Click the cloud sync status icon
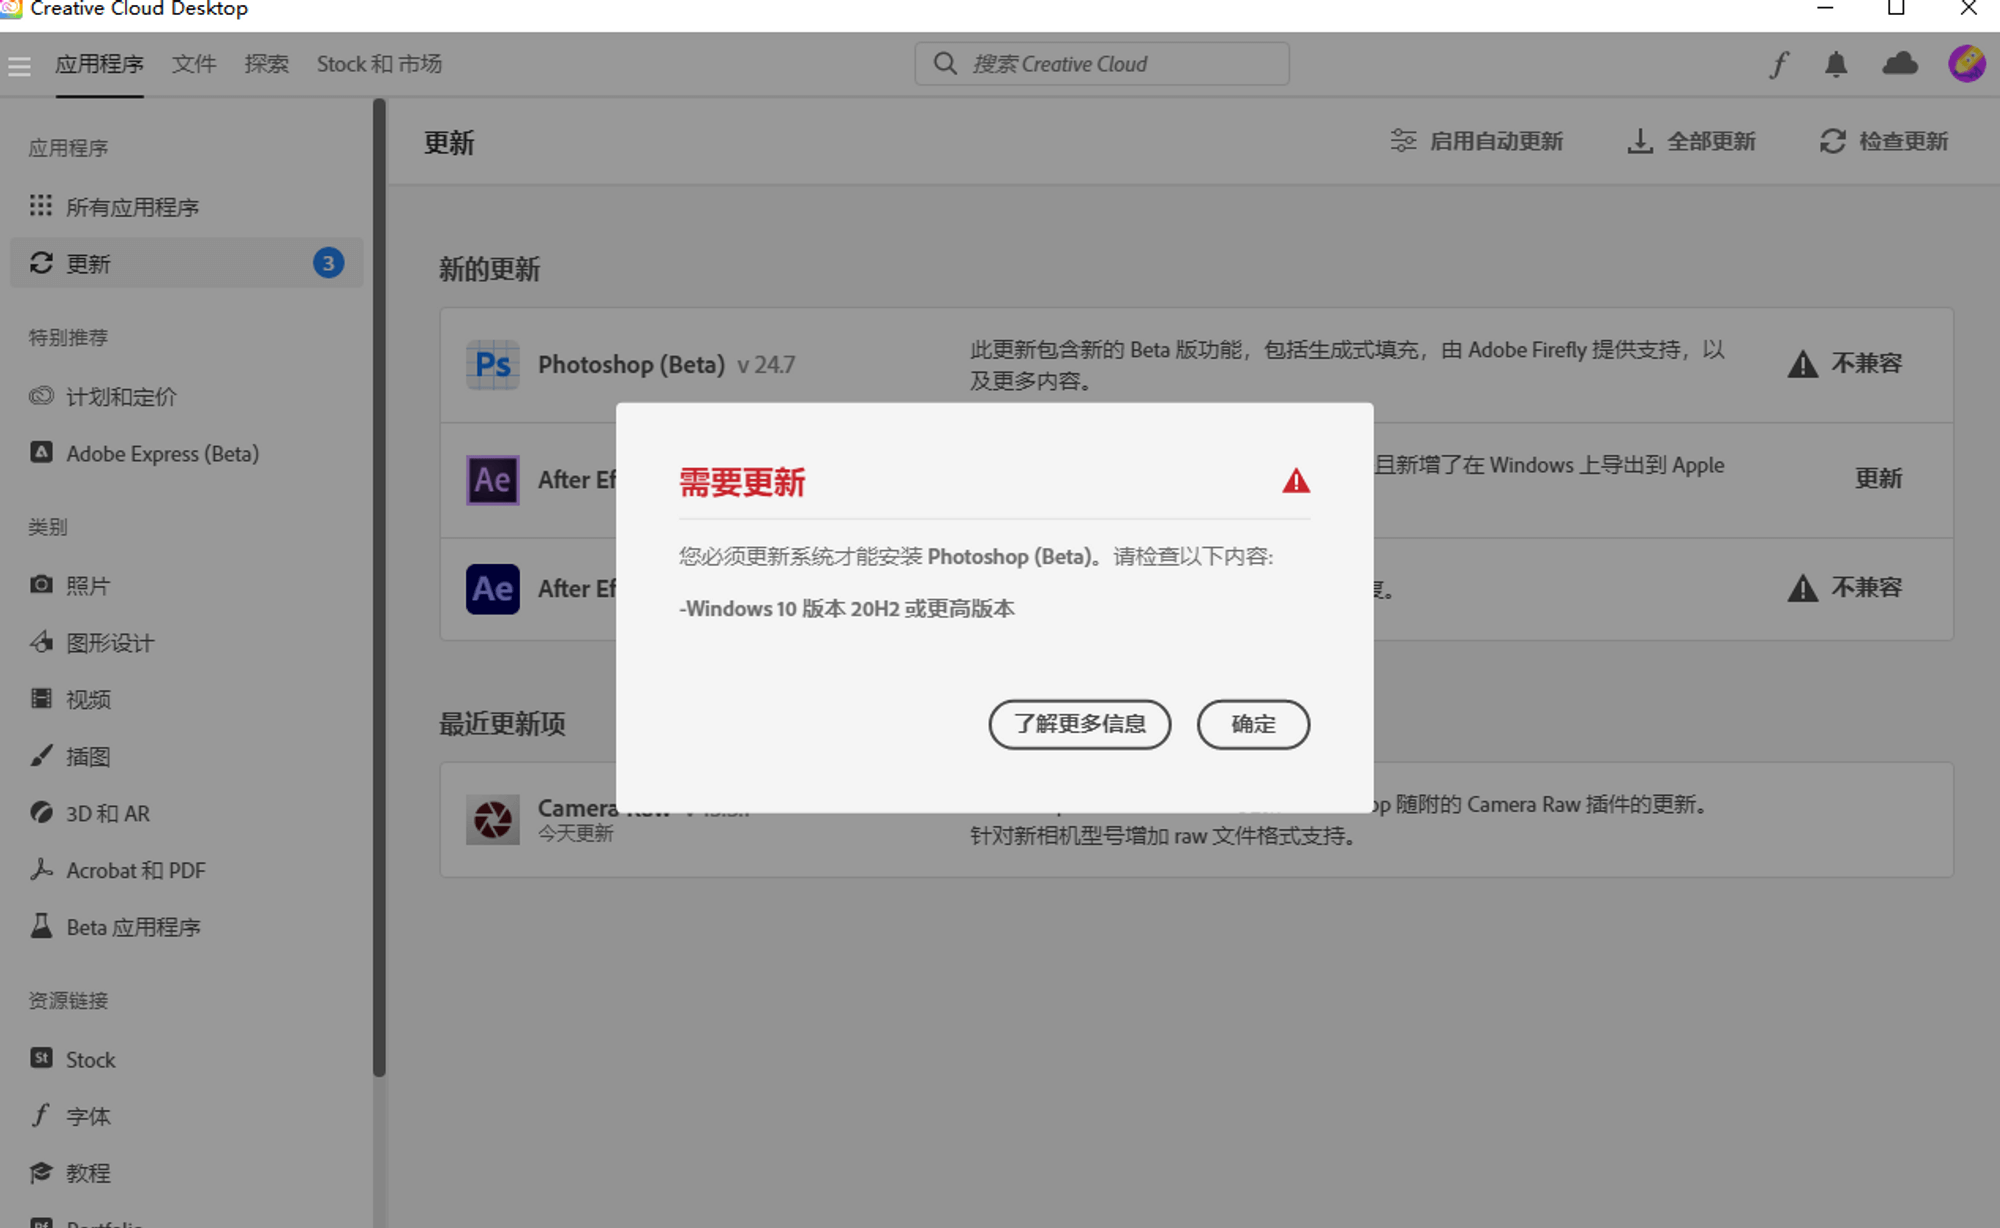This screenshot has height=1228, width=2000. point(1899,65)
